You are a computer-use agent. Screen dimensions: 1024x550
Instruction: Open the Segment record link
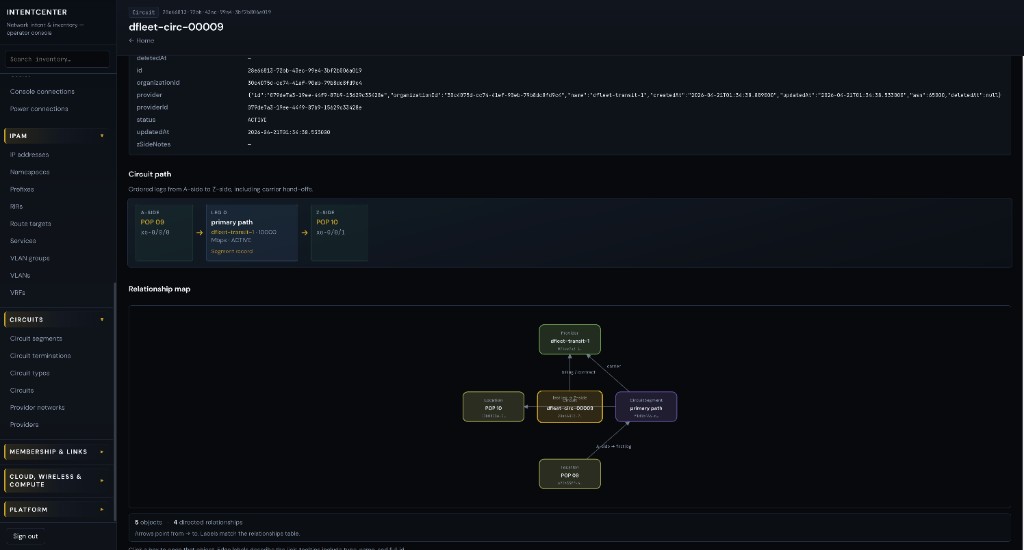pyautogui.click(x=231, y=251)
